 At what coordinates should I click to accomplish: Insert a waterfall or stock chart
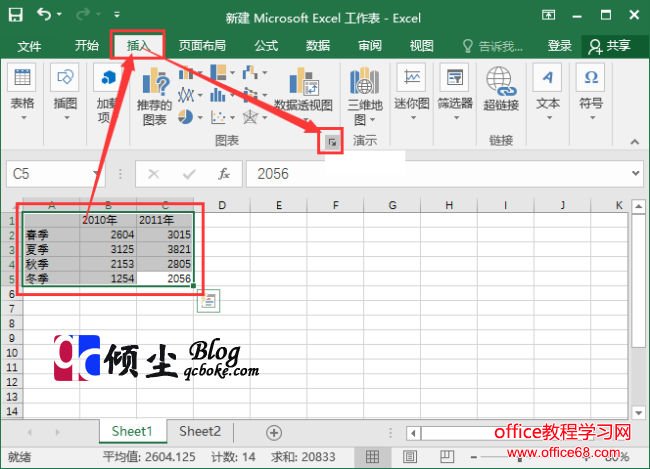pyautogui.click(x=250, y=73)
